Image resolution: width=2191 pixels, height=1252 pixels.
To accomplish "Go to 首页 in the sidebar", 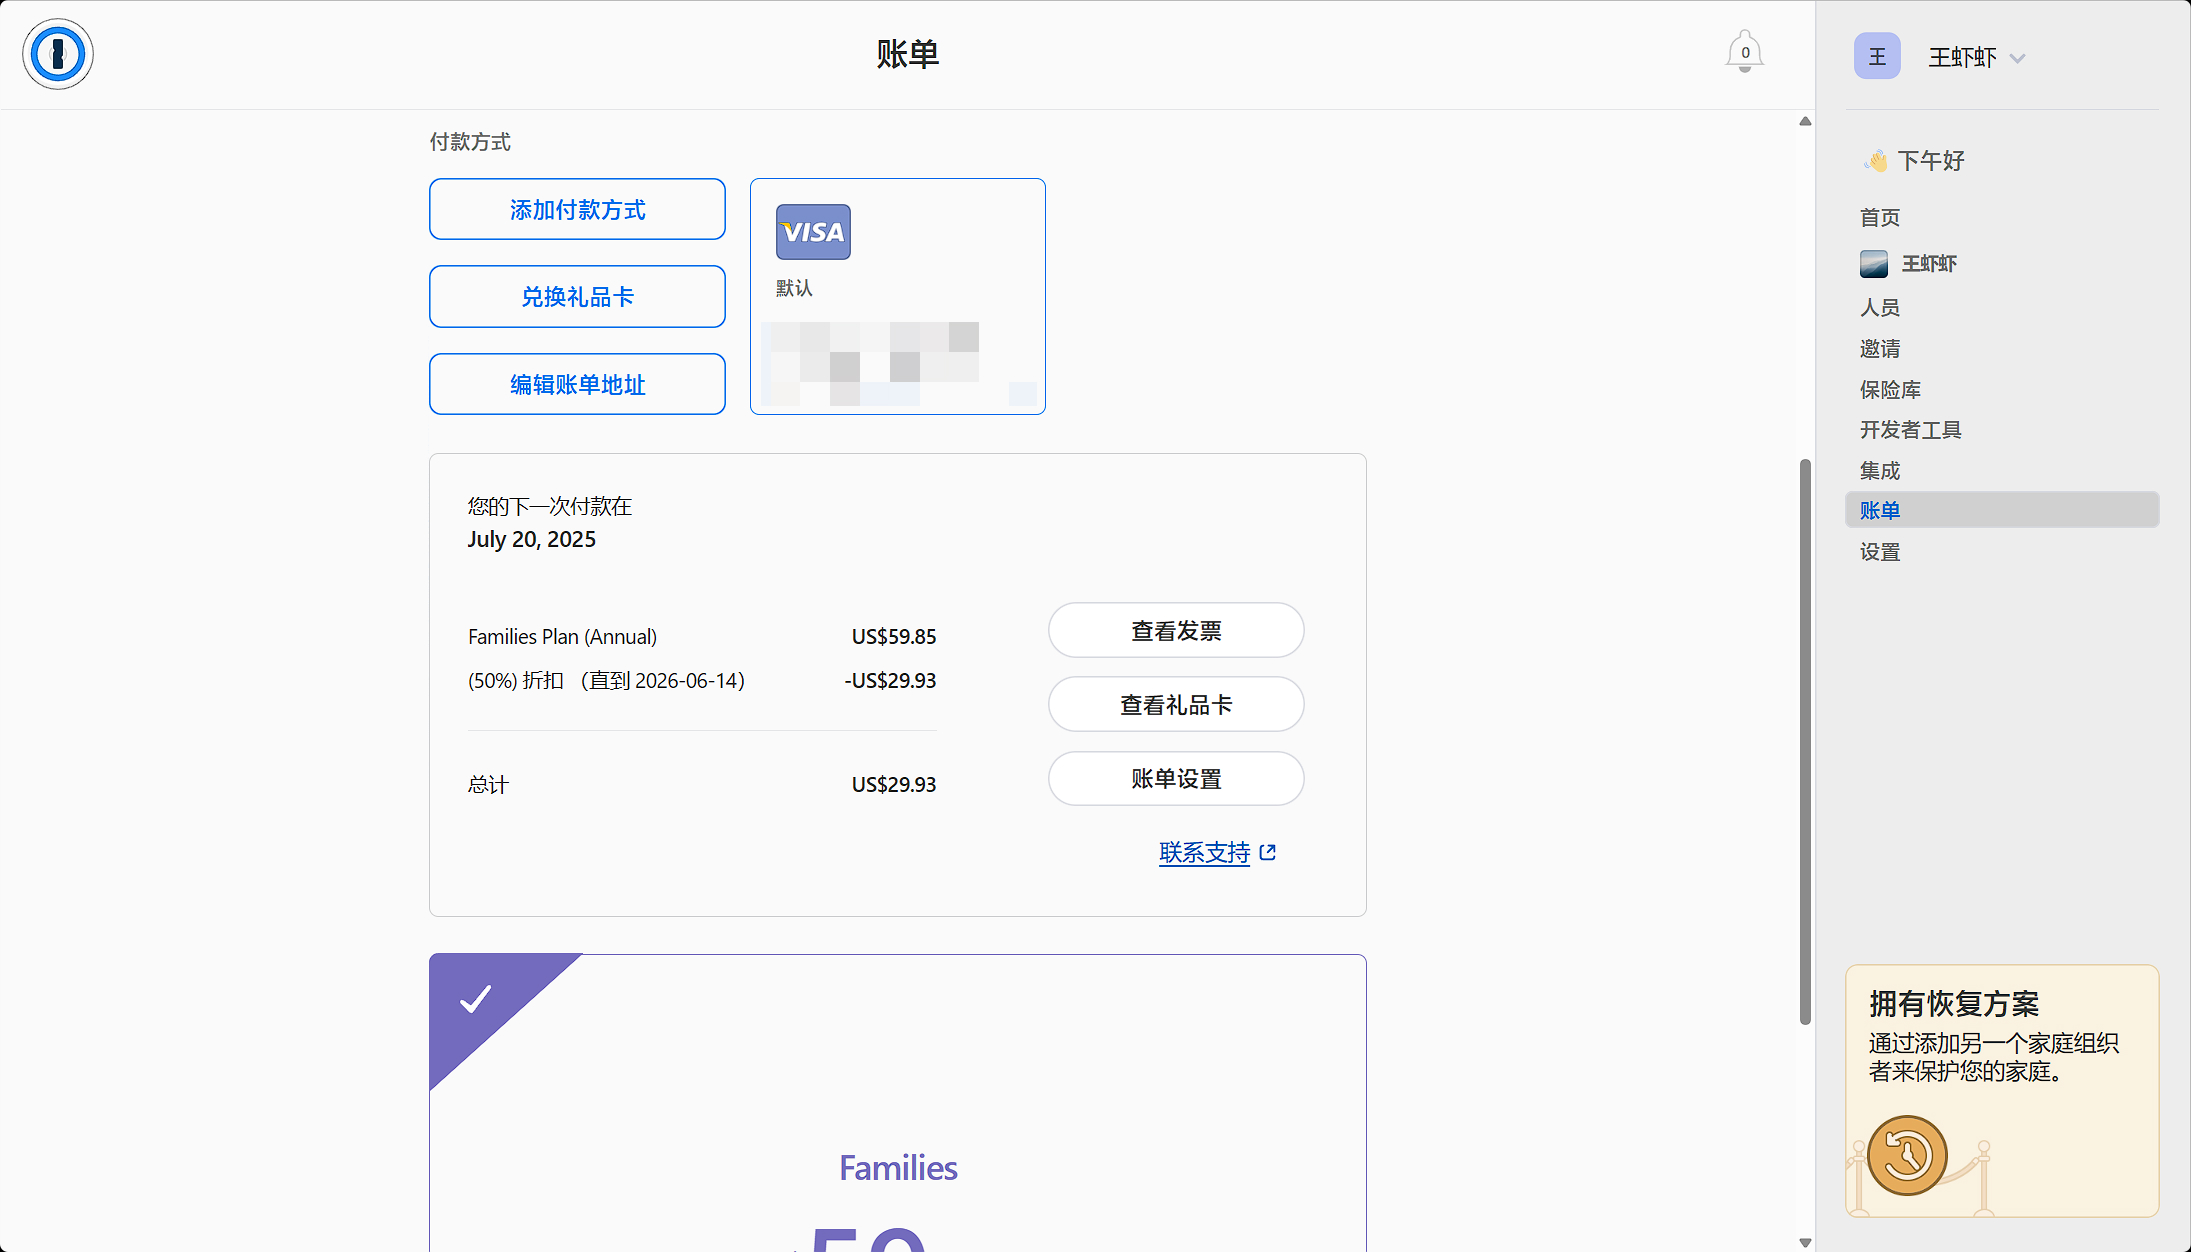I will click(x=1880, y=217).
